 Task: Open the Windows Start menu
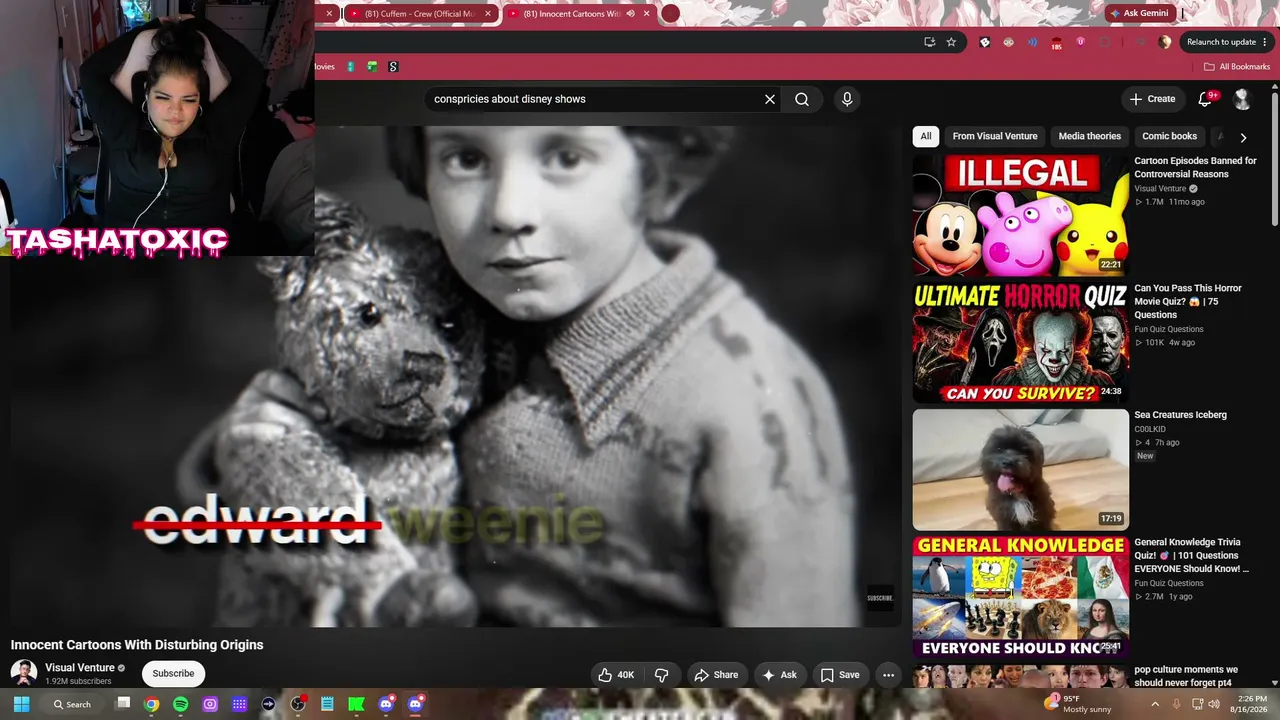(21, 704)
